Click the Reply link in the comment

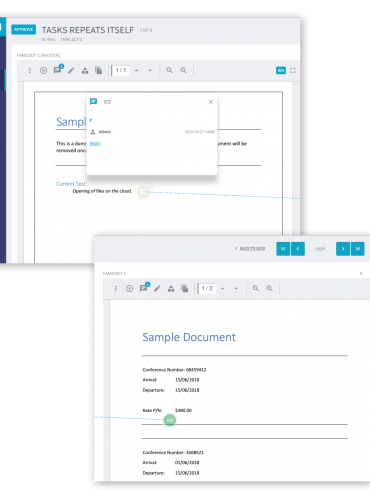click(x=95, y=143)
